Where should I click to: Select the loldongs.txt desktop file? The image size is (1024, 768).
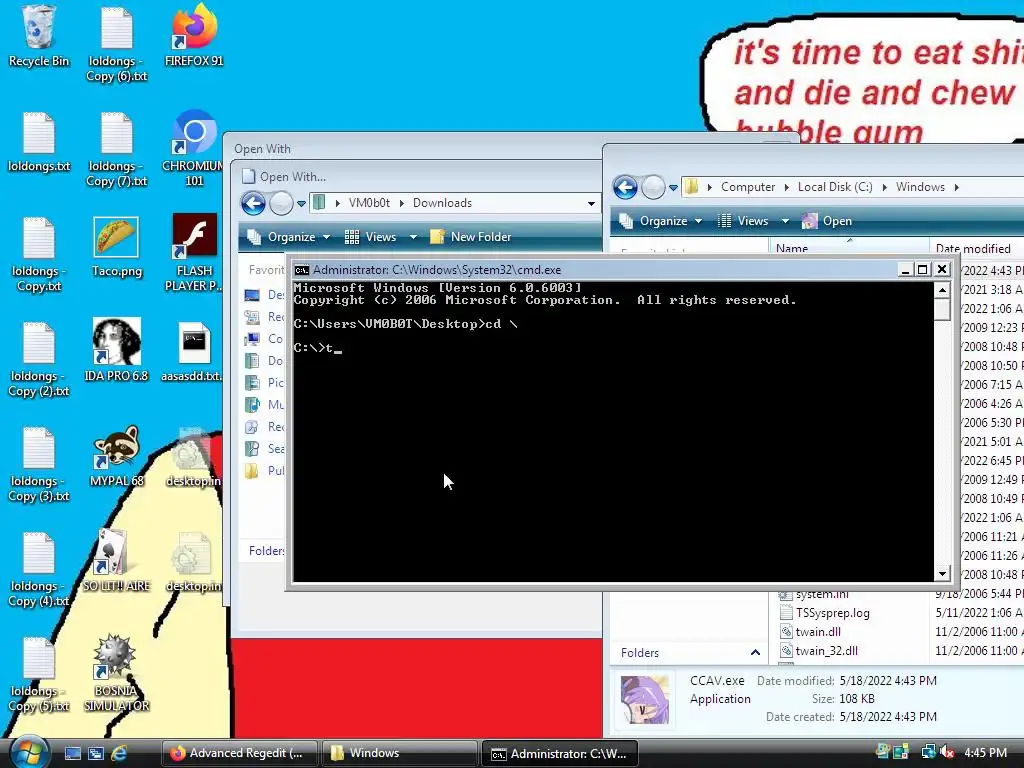click(39, 142)
